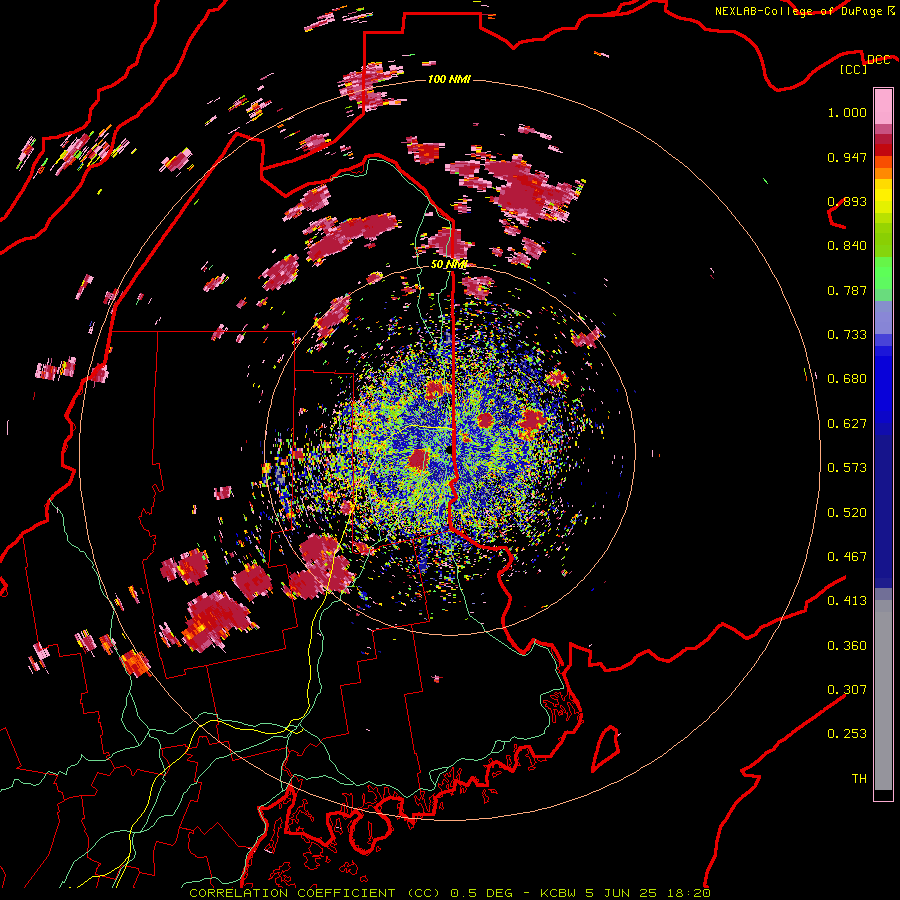Select the 0.840 scale value

click(847, 246)
